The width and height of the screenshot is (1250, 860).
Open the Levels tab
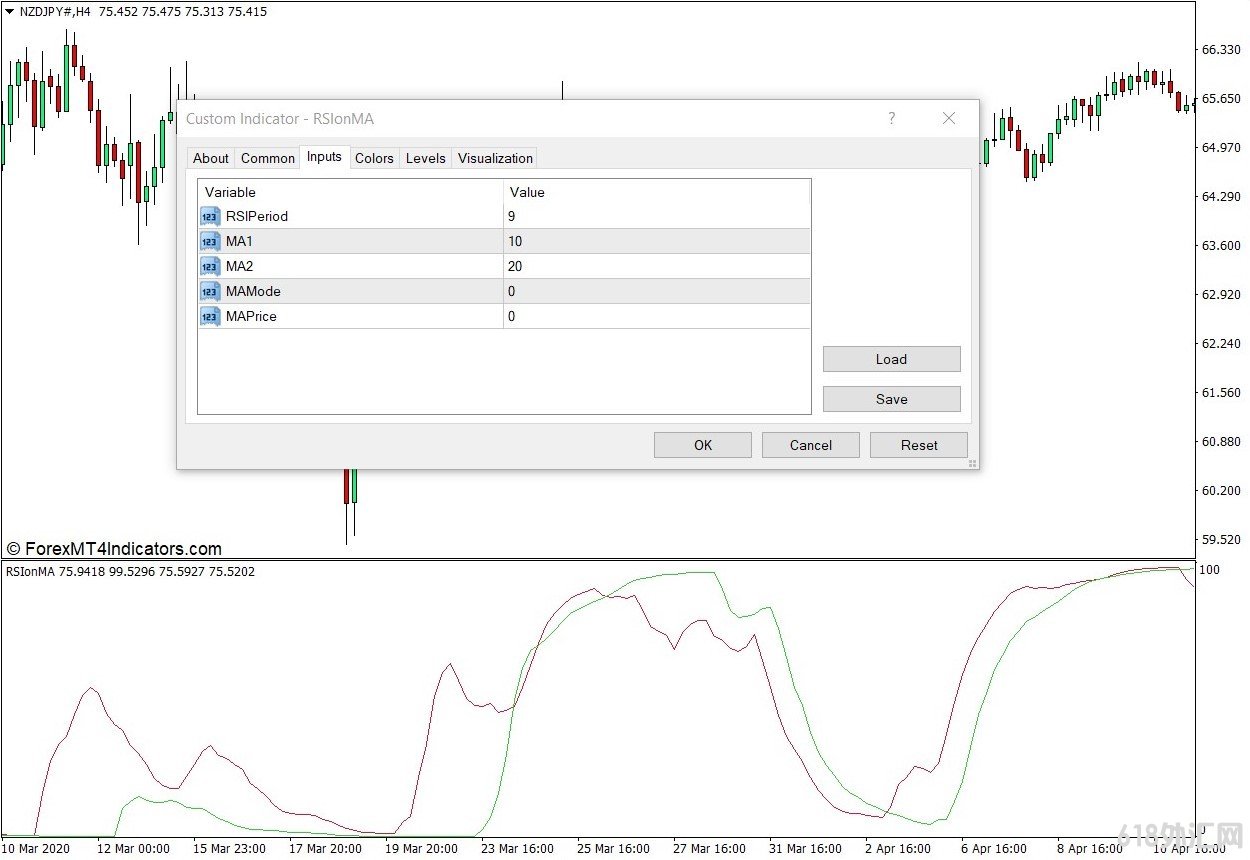(x=426, y=158)
